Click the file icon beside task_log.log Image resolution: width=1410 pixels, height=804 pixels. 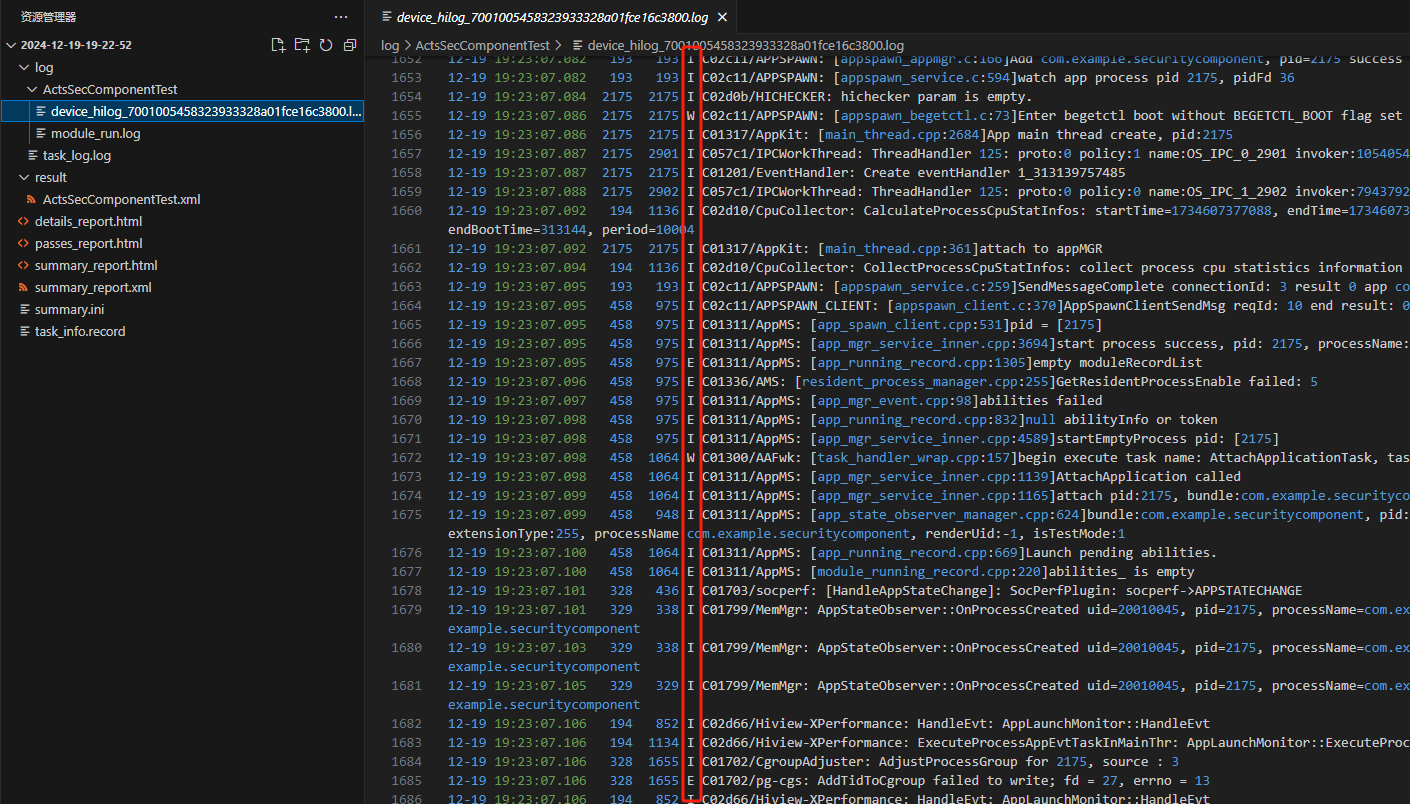coord(33,155)
